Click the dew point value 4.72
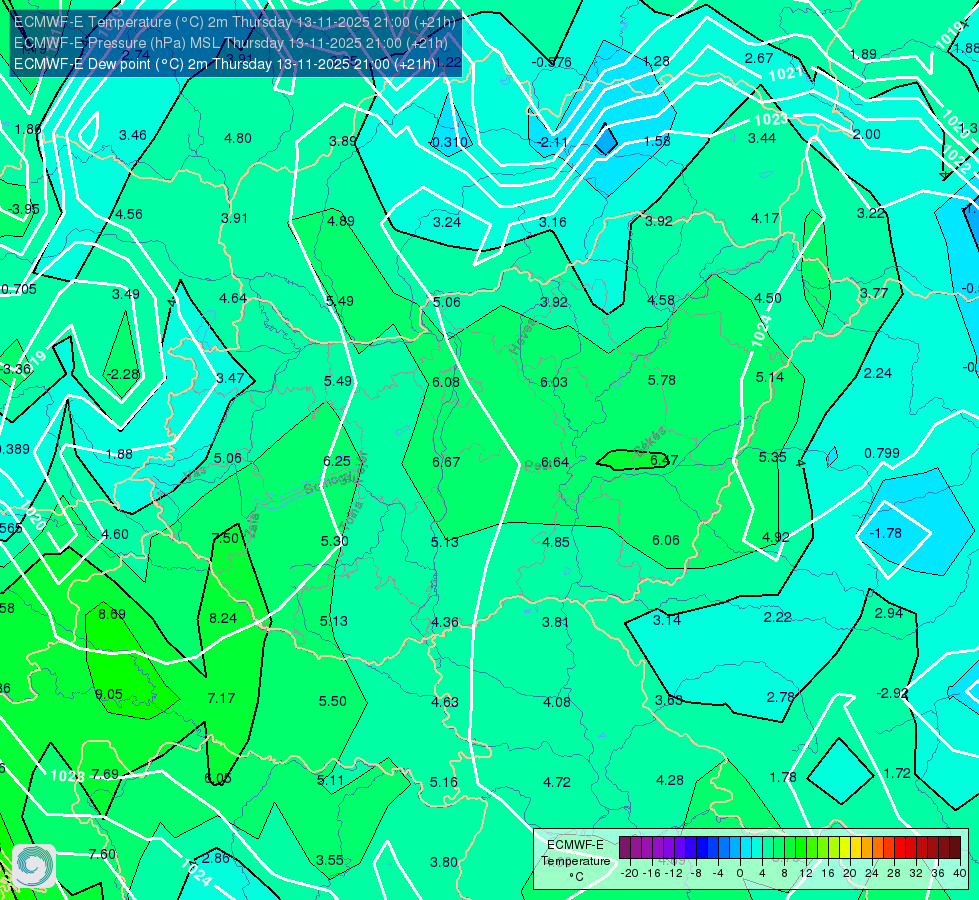 tap(557, 783)
